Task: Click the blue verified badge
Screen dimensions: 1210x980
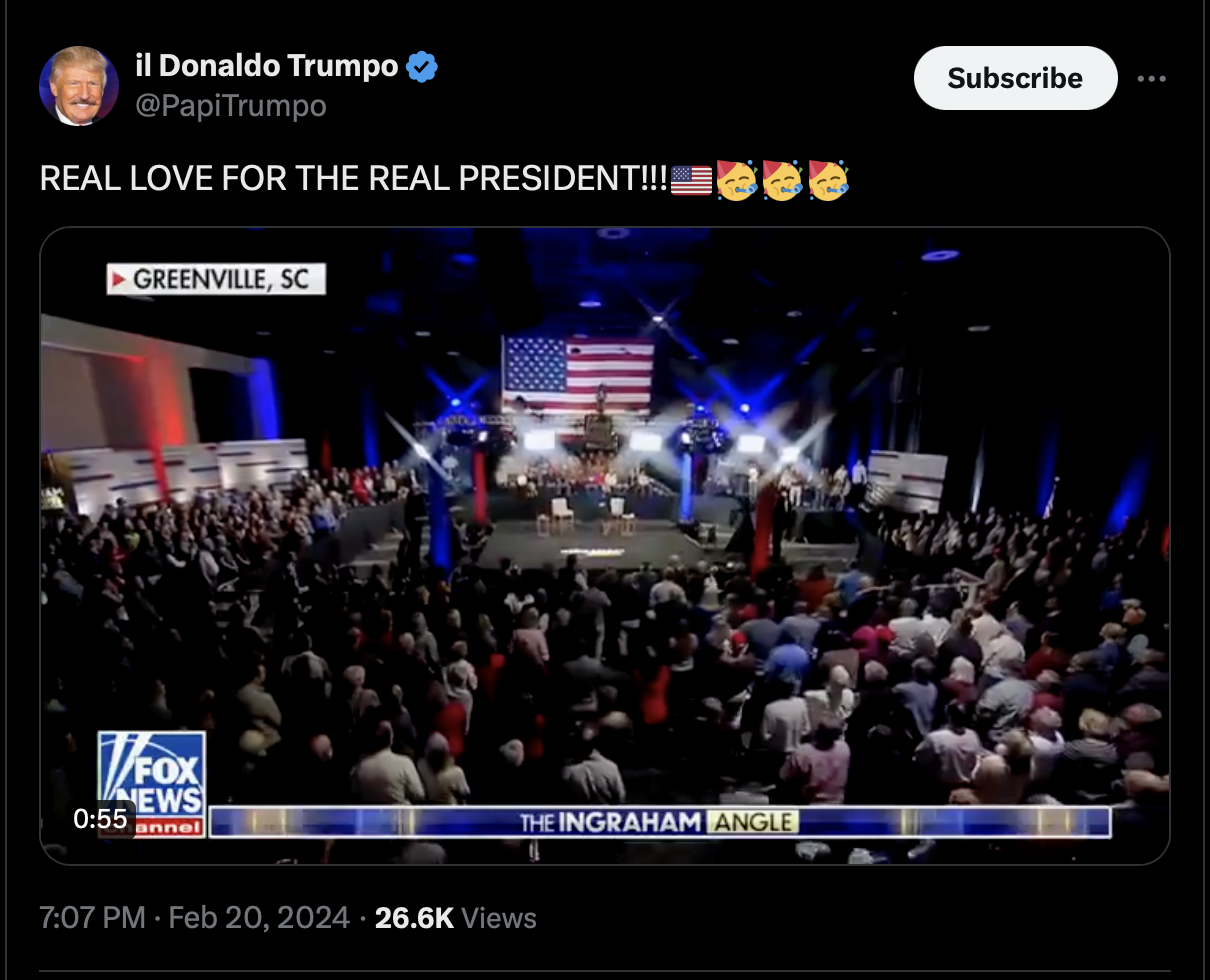Action: 422,67
